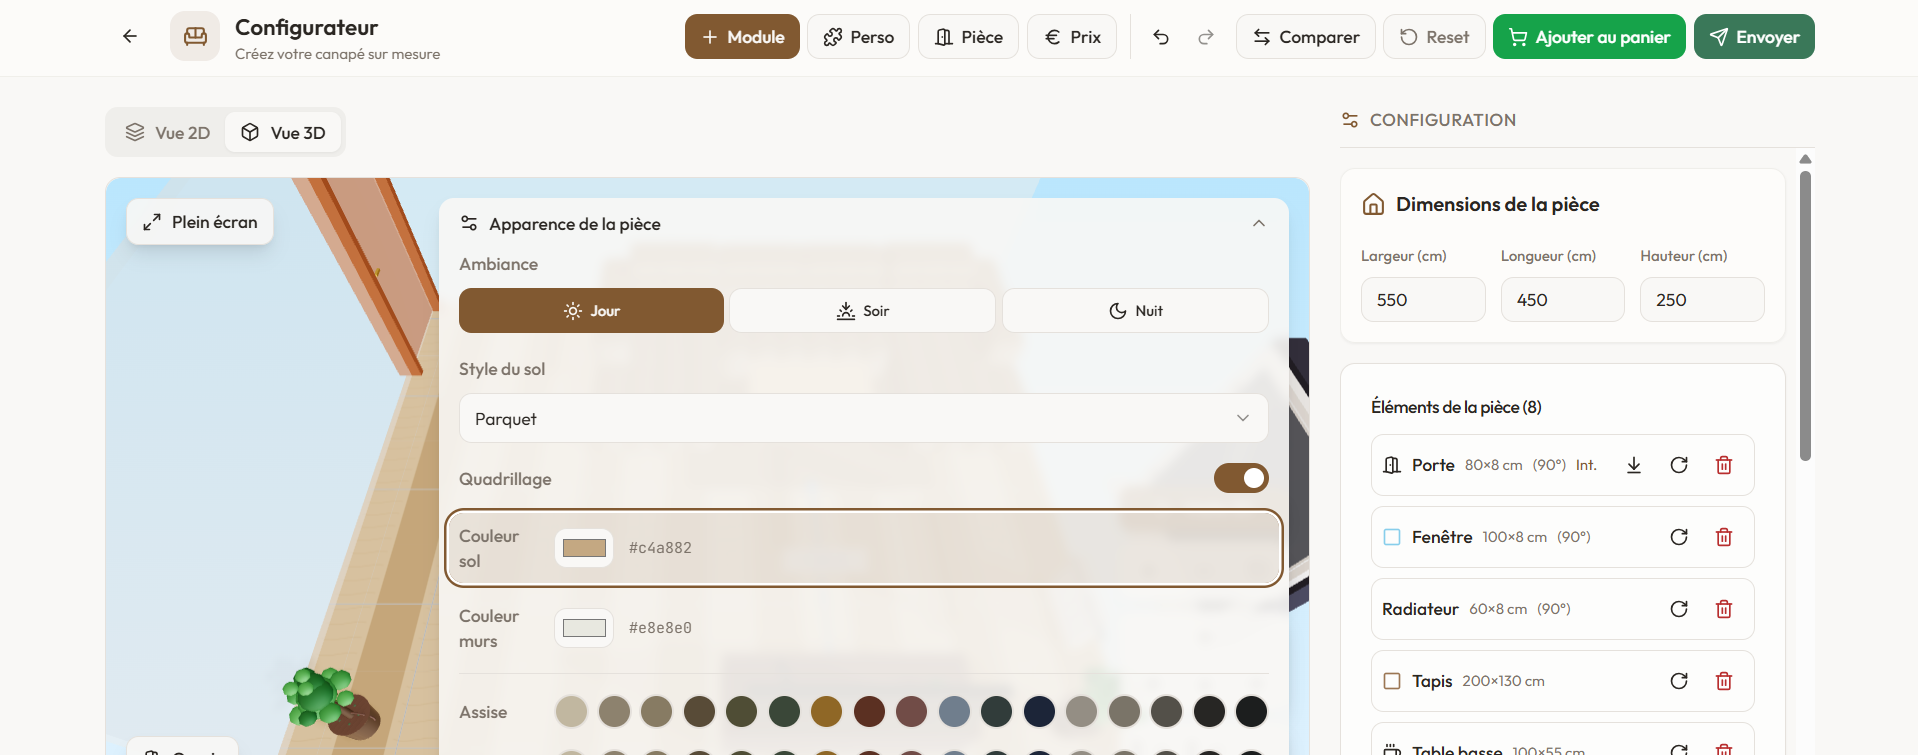
Task: Collapse the Apparence de la pièce panel
Action: tap(1259, 223)
